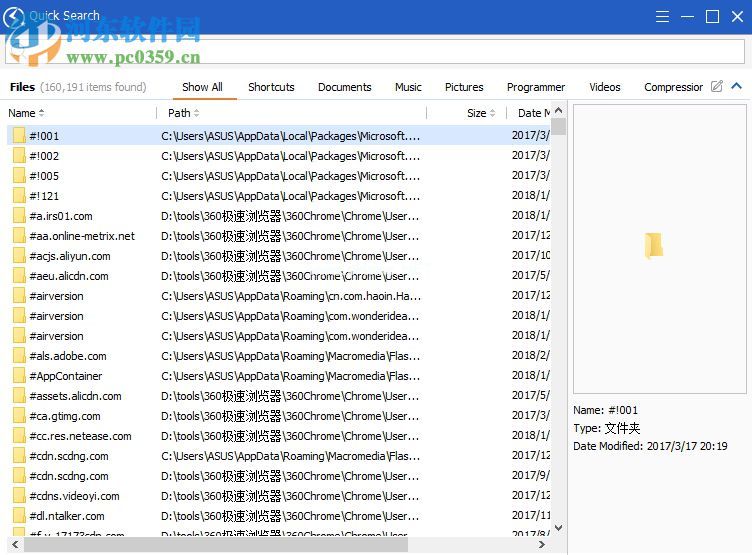Sort by the Path column
This screenshot has width=752, height=555.
pos(183,113)
